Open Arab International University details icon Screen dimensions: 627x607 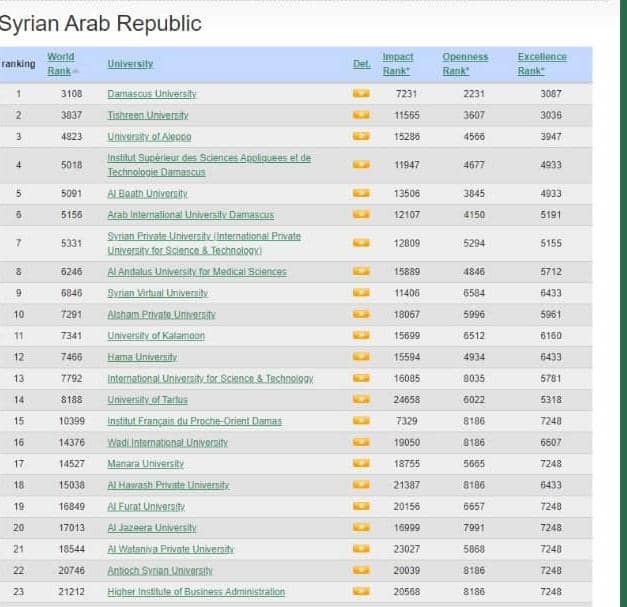pyautogui.click(x=361, y=215)
